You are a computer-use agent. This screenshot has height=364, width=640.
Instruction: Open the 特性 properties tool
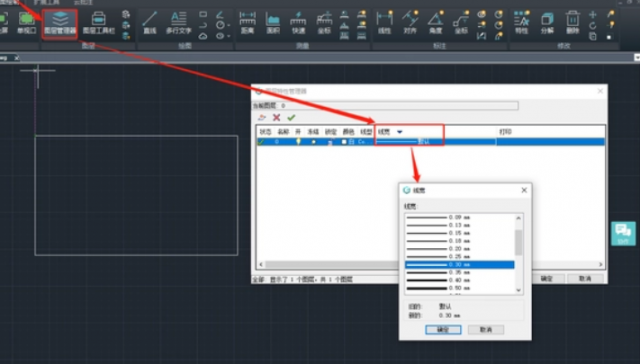pos(522,23)
